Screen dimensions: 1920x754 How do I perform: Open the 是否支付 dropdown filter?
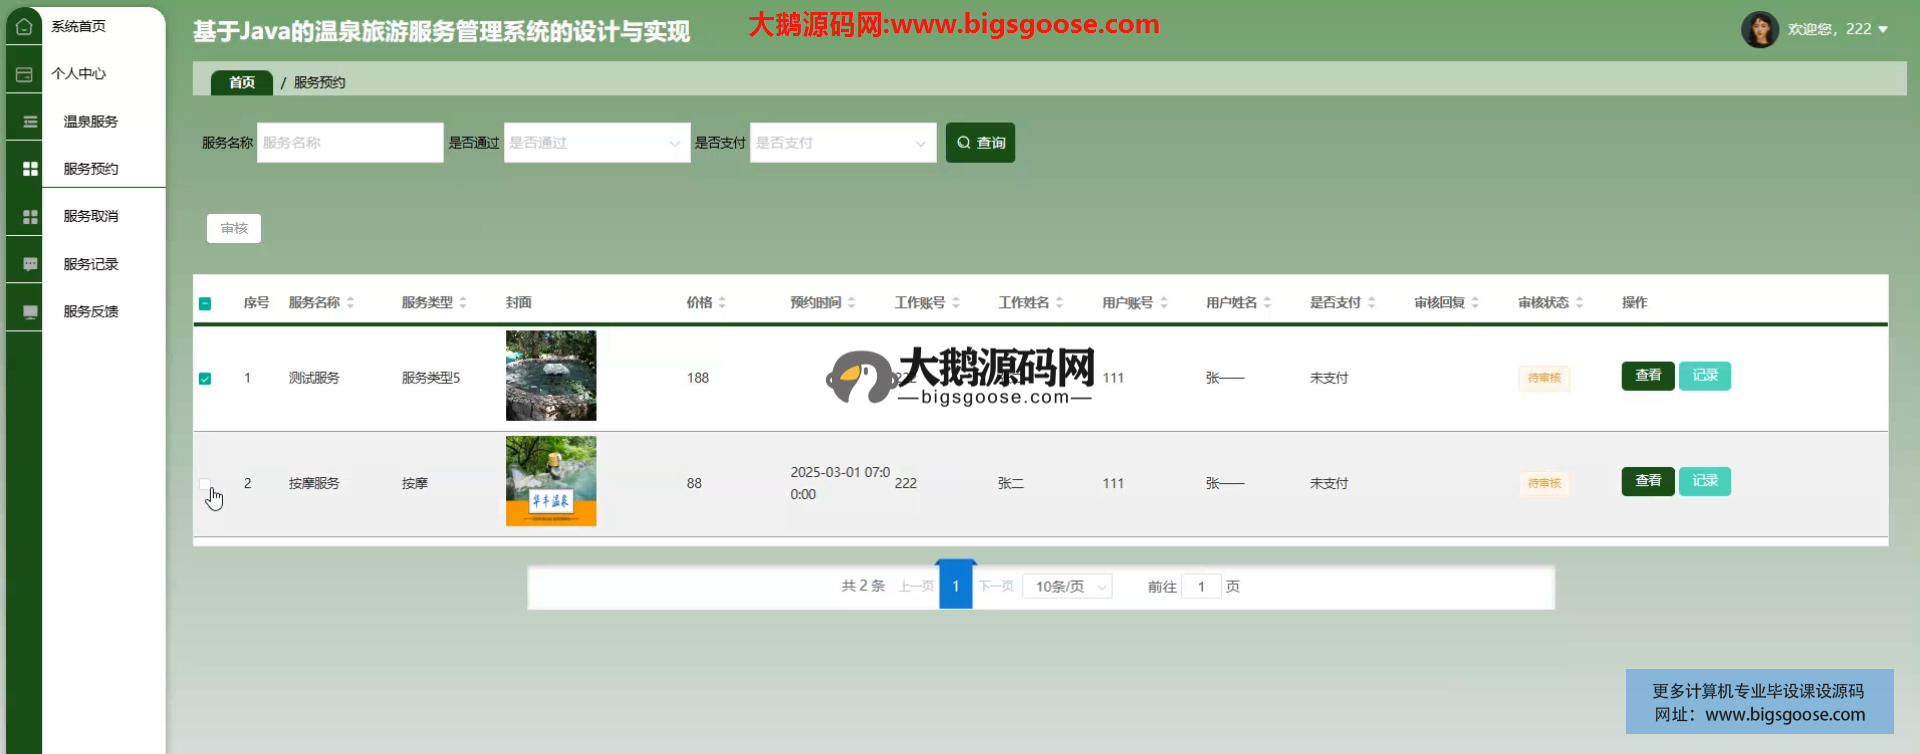[x=842, y=143]
